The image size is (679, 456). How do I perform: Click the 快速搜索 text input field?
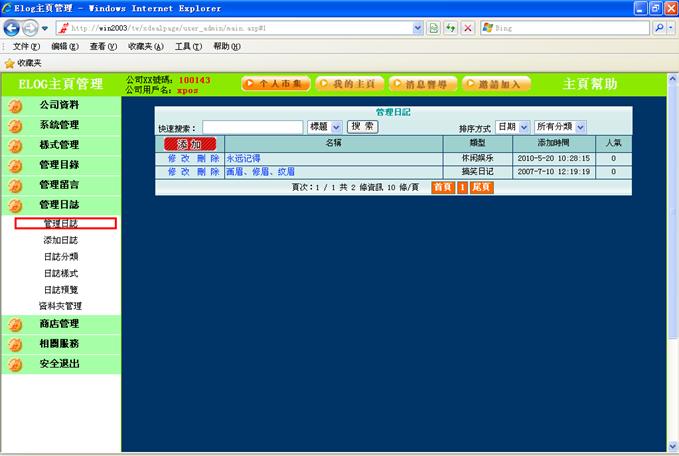click(x=252, y=127)
